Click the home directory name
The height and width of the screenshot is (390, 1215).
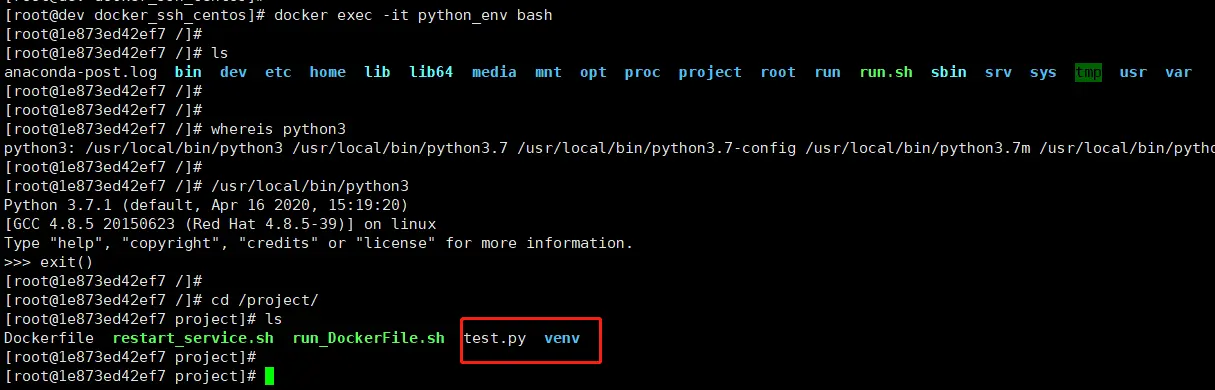coord(327,72)
